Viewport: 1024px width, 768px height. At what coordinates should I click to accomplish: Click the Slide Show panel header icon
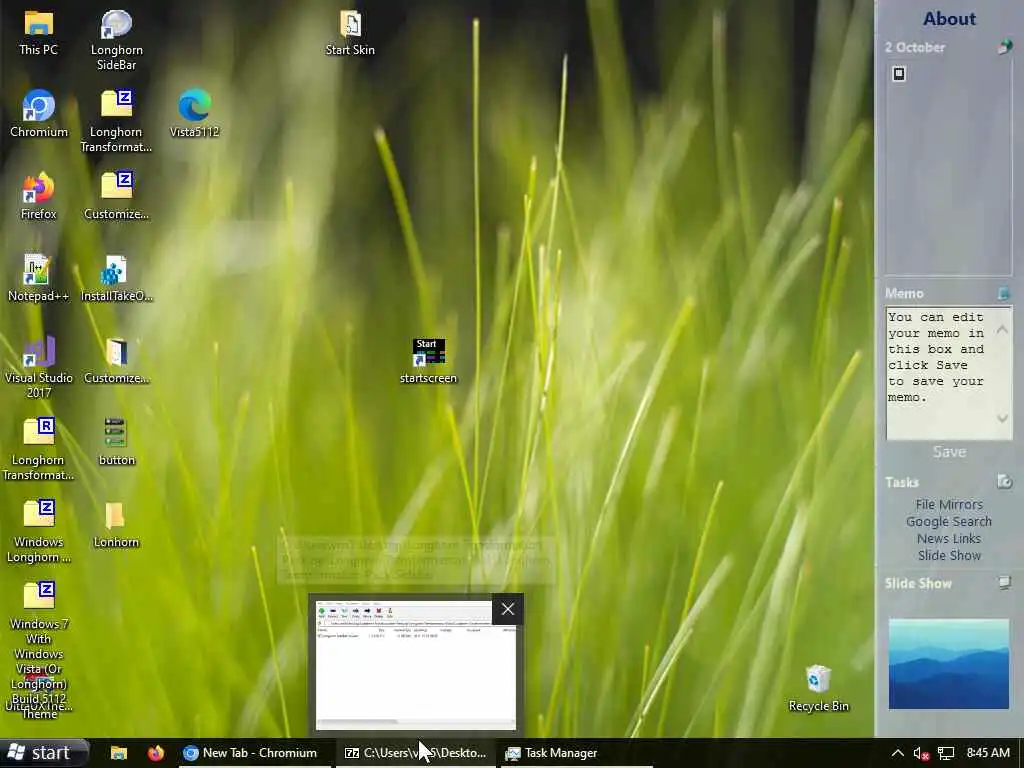point(1004,583)
